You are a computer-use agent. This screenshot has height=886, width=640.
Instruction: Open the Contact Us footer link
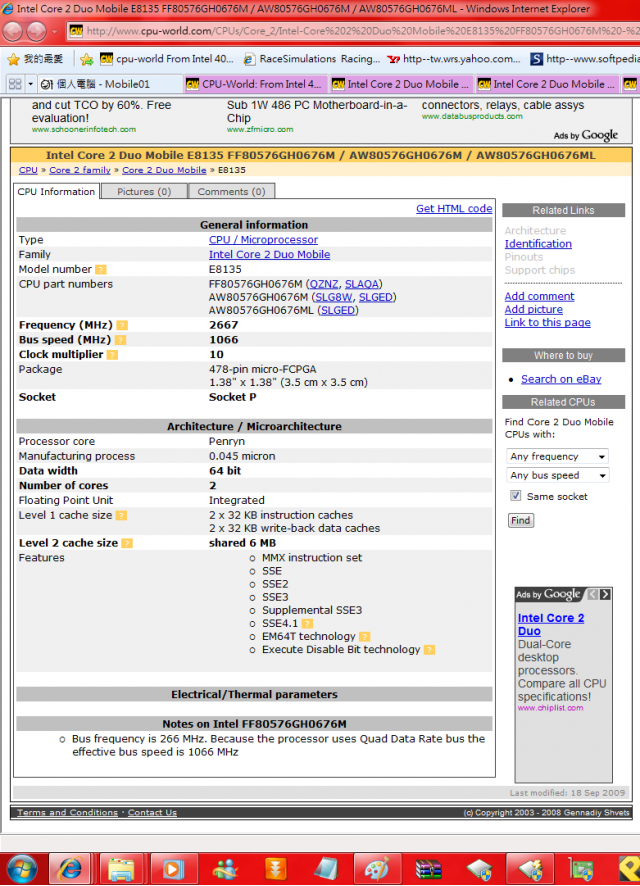pos(152,812)
